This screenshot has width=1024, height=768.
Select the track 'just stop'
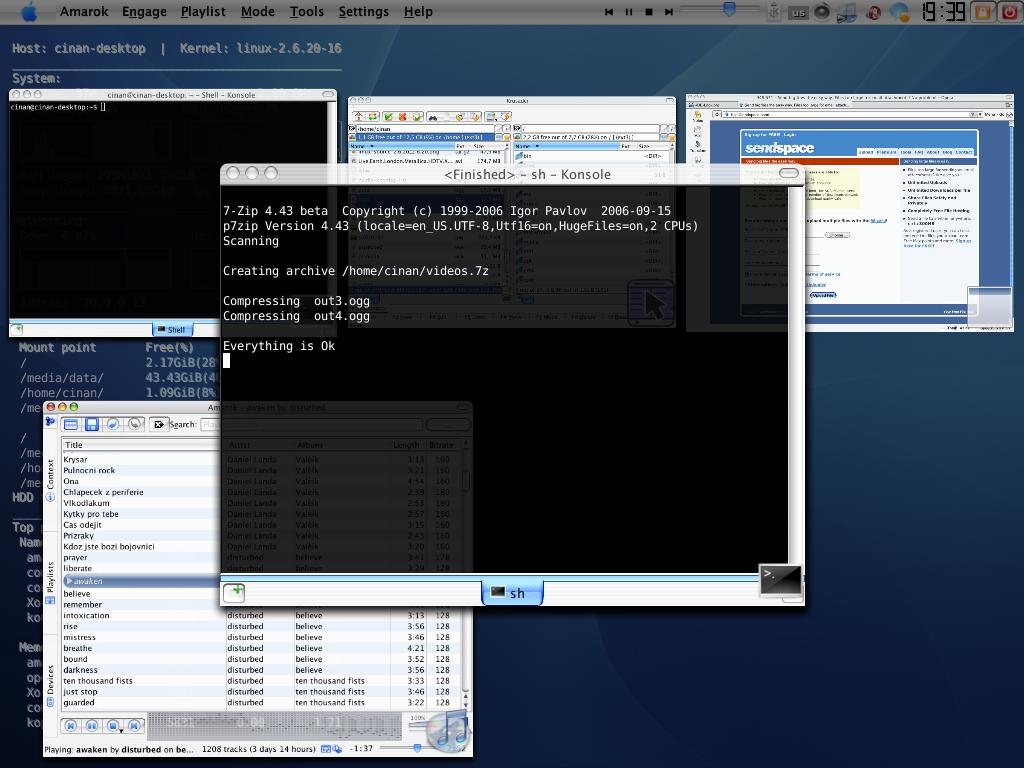tap(80, 691)
